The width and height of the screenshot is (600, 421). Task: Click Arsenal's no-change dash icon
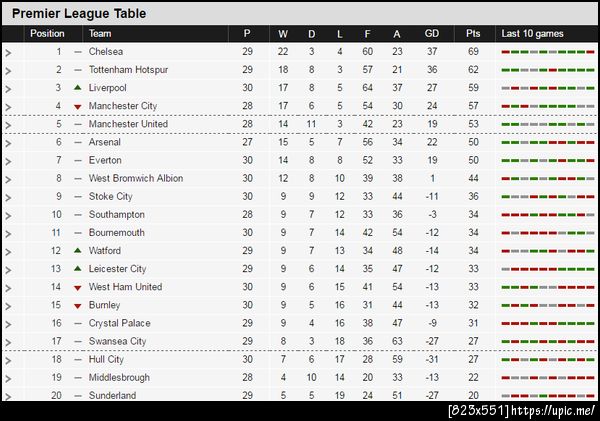tap(77, 143)
